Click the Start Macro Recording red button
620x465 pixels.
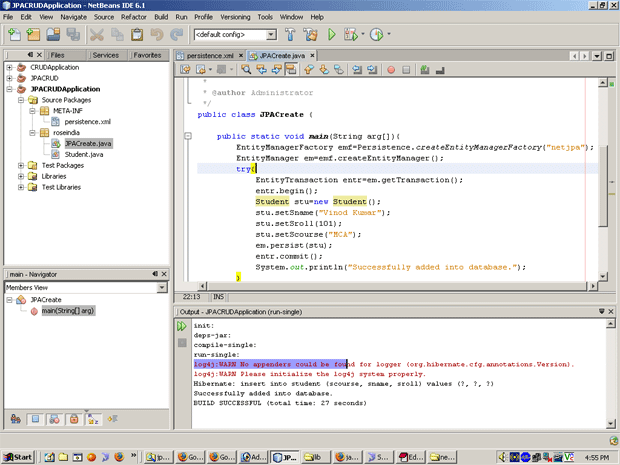click(391, 70)
